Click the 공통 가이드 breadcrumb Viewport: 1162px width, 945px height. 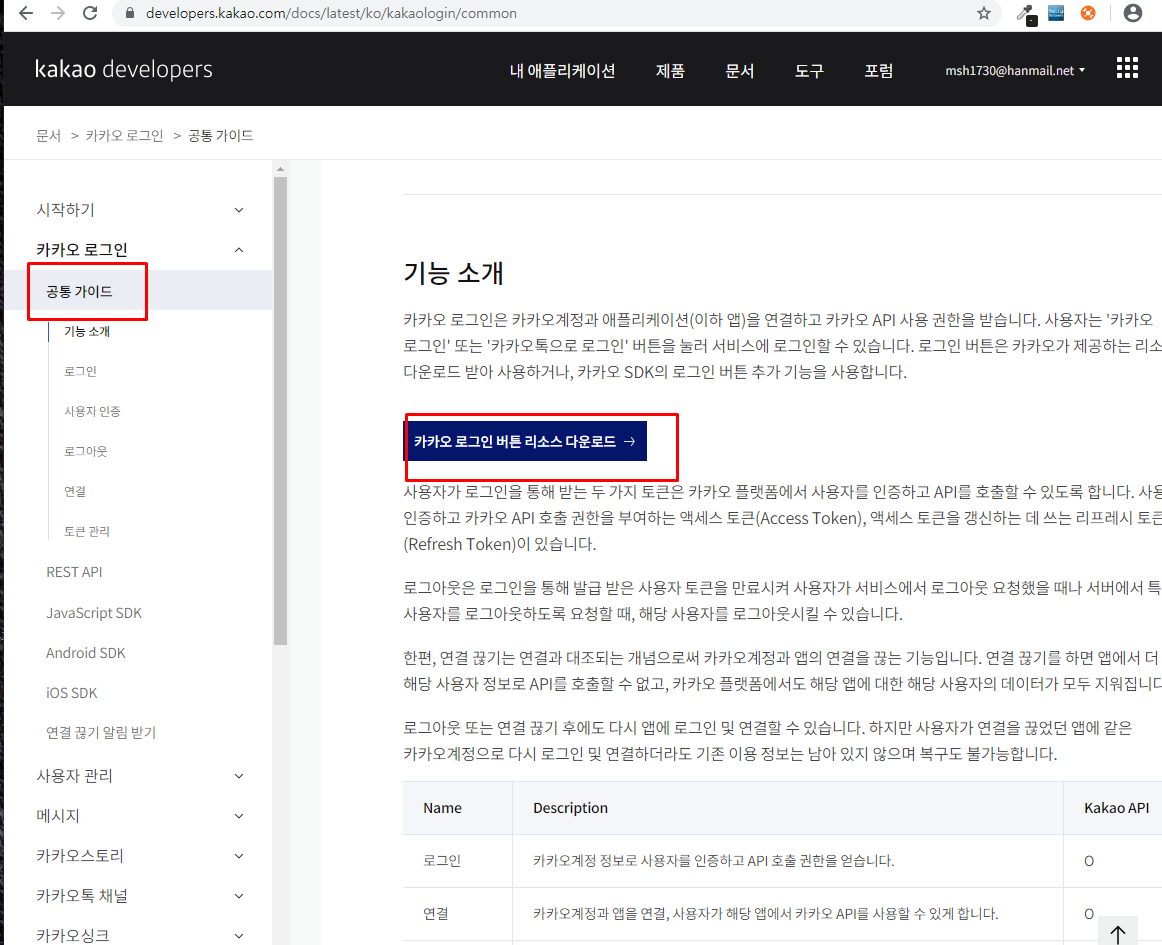(x=221, y=136)
